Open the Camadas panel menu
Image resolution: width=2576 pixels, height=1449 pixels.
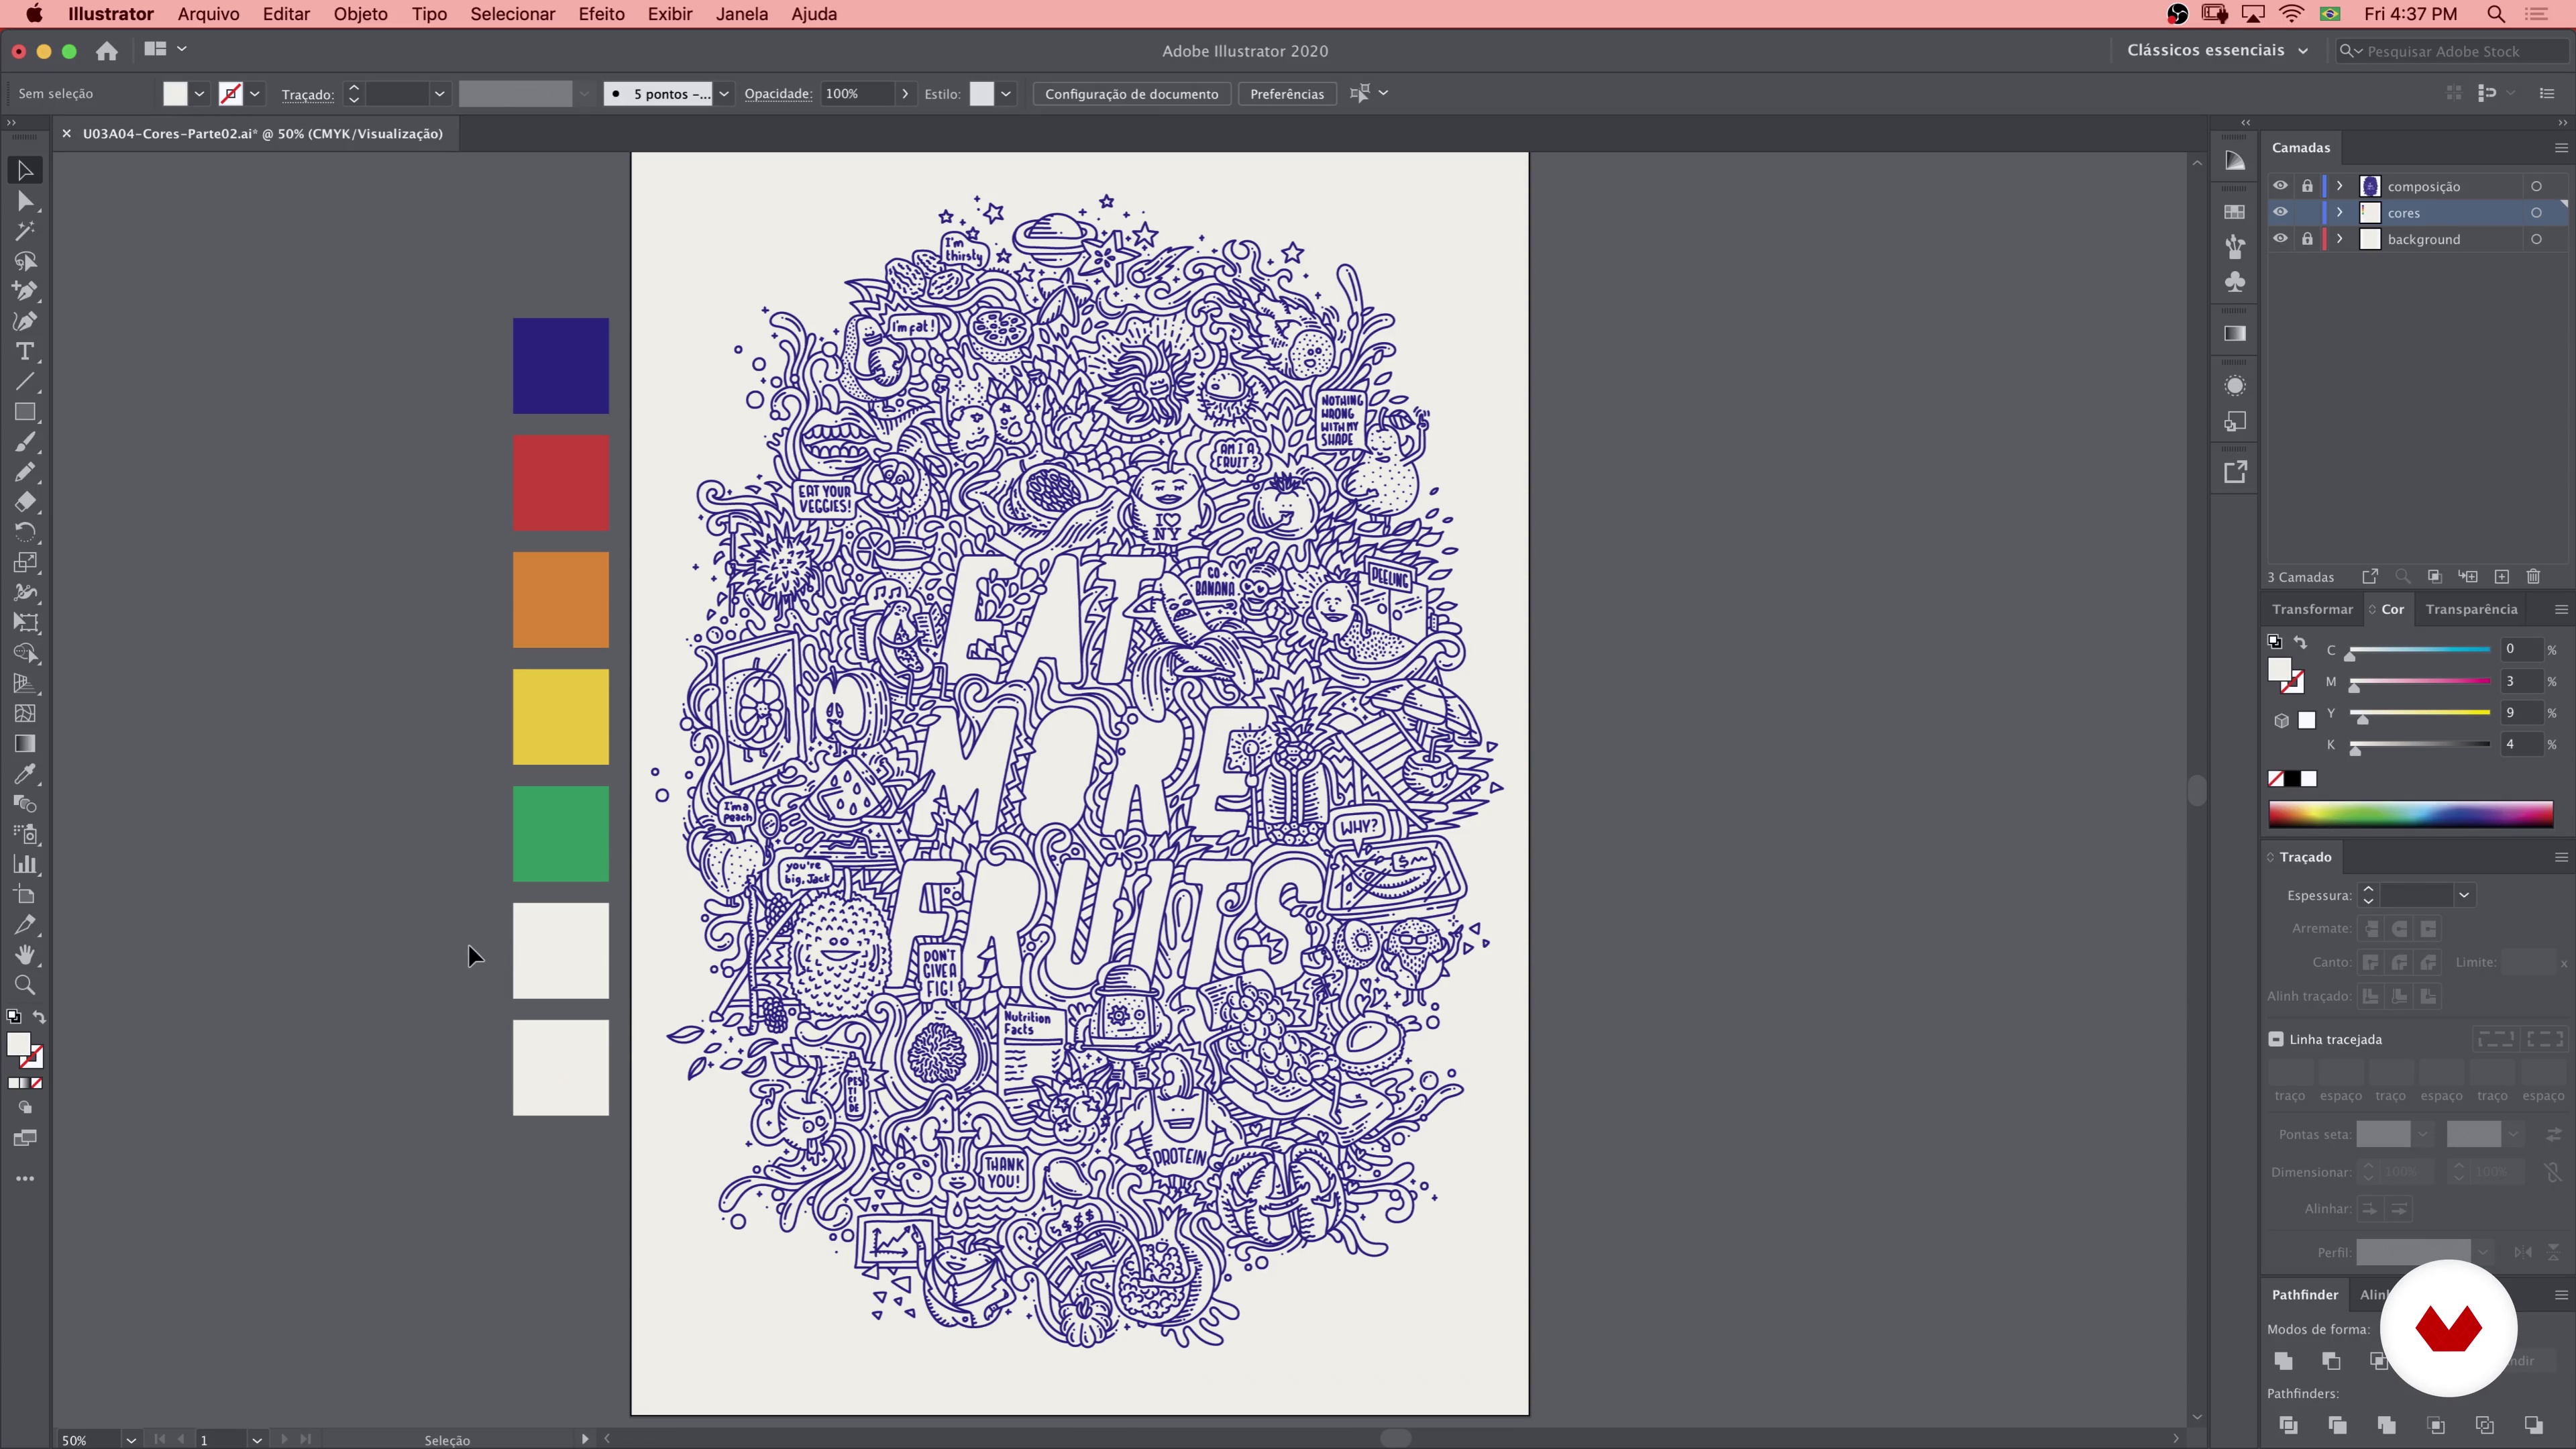point(2561,147)
